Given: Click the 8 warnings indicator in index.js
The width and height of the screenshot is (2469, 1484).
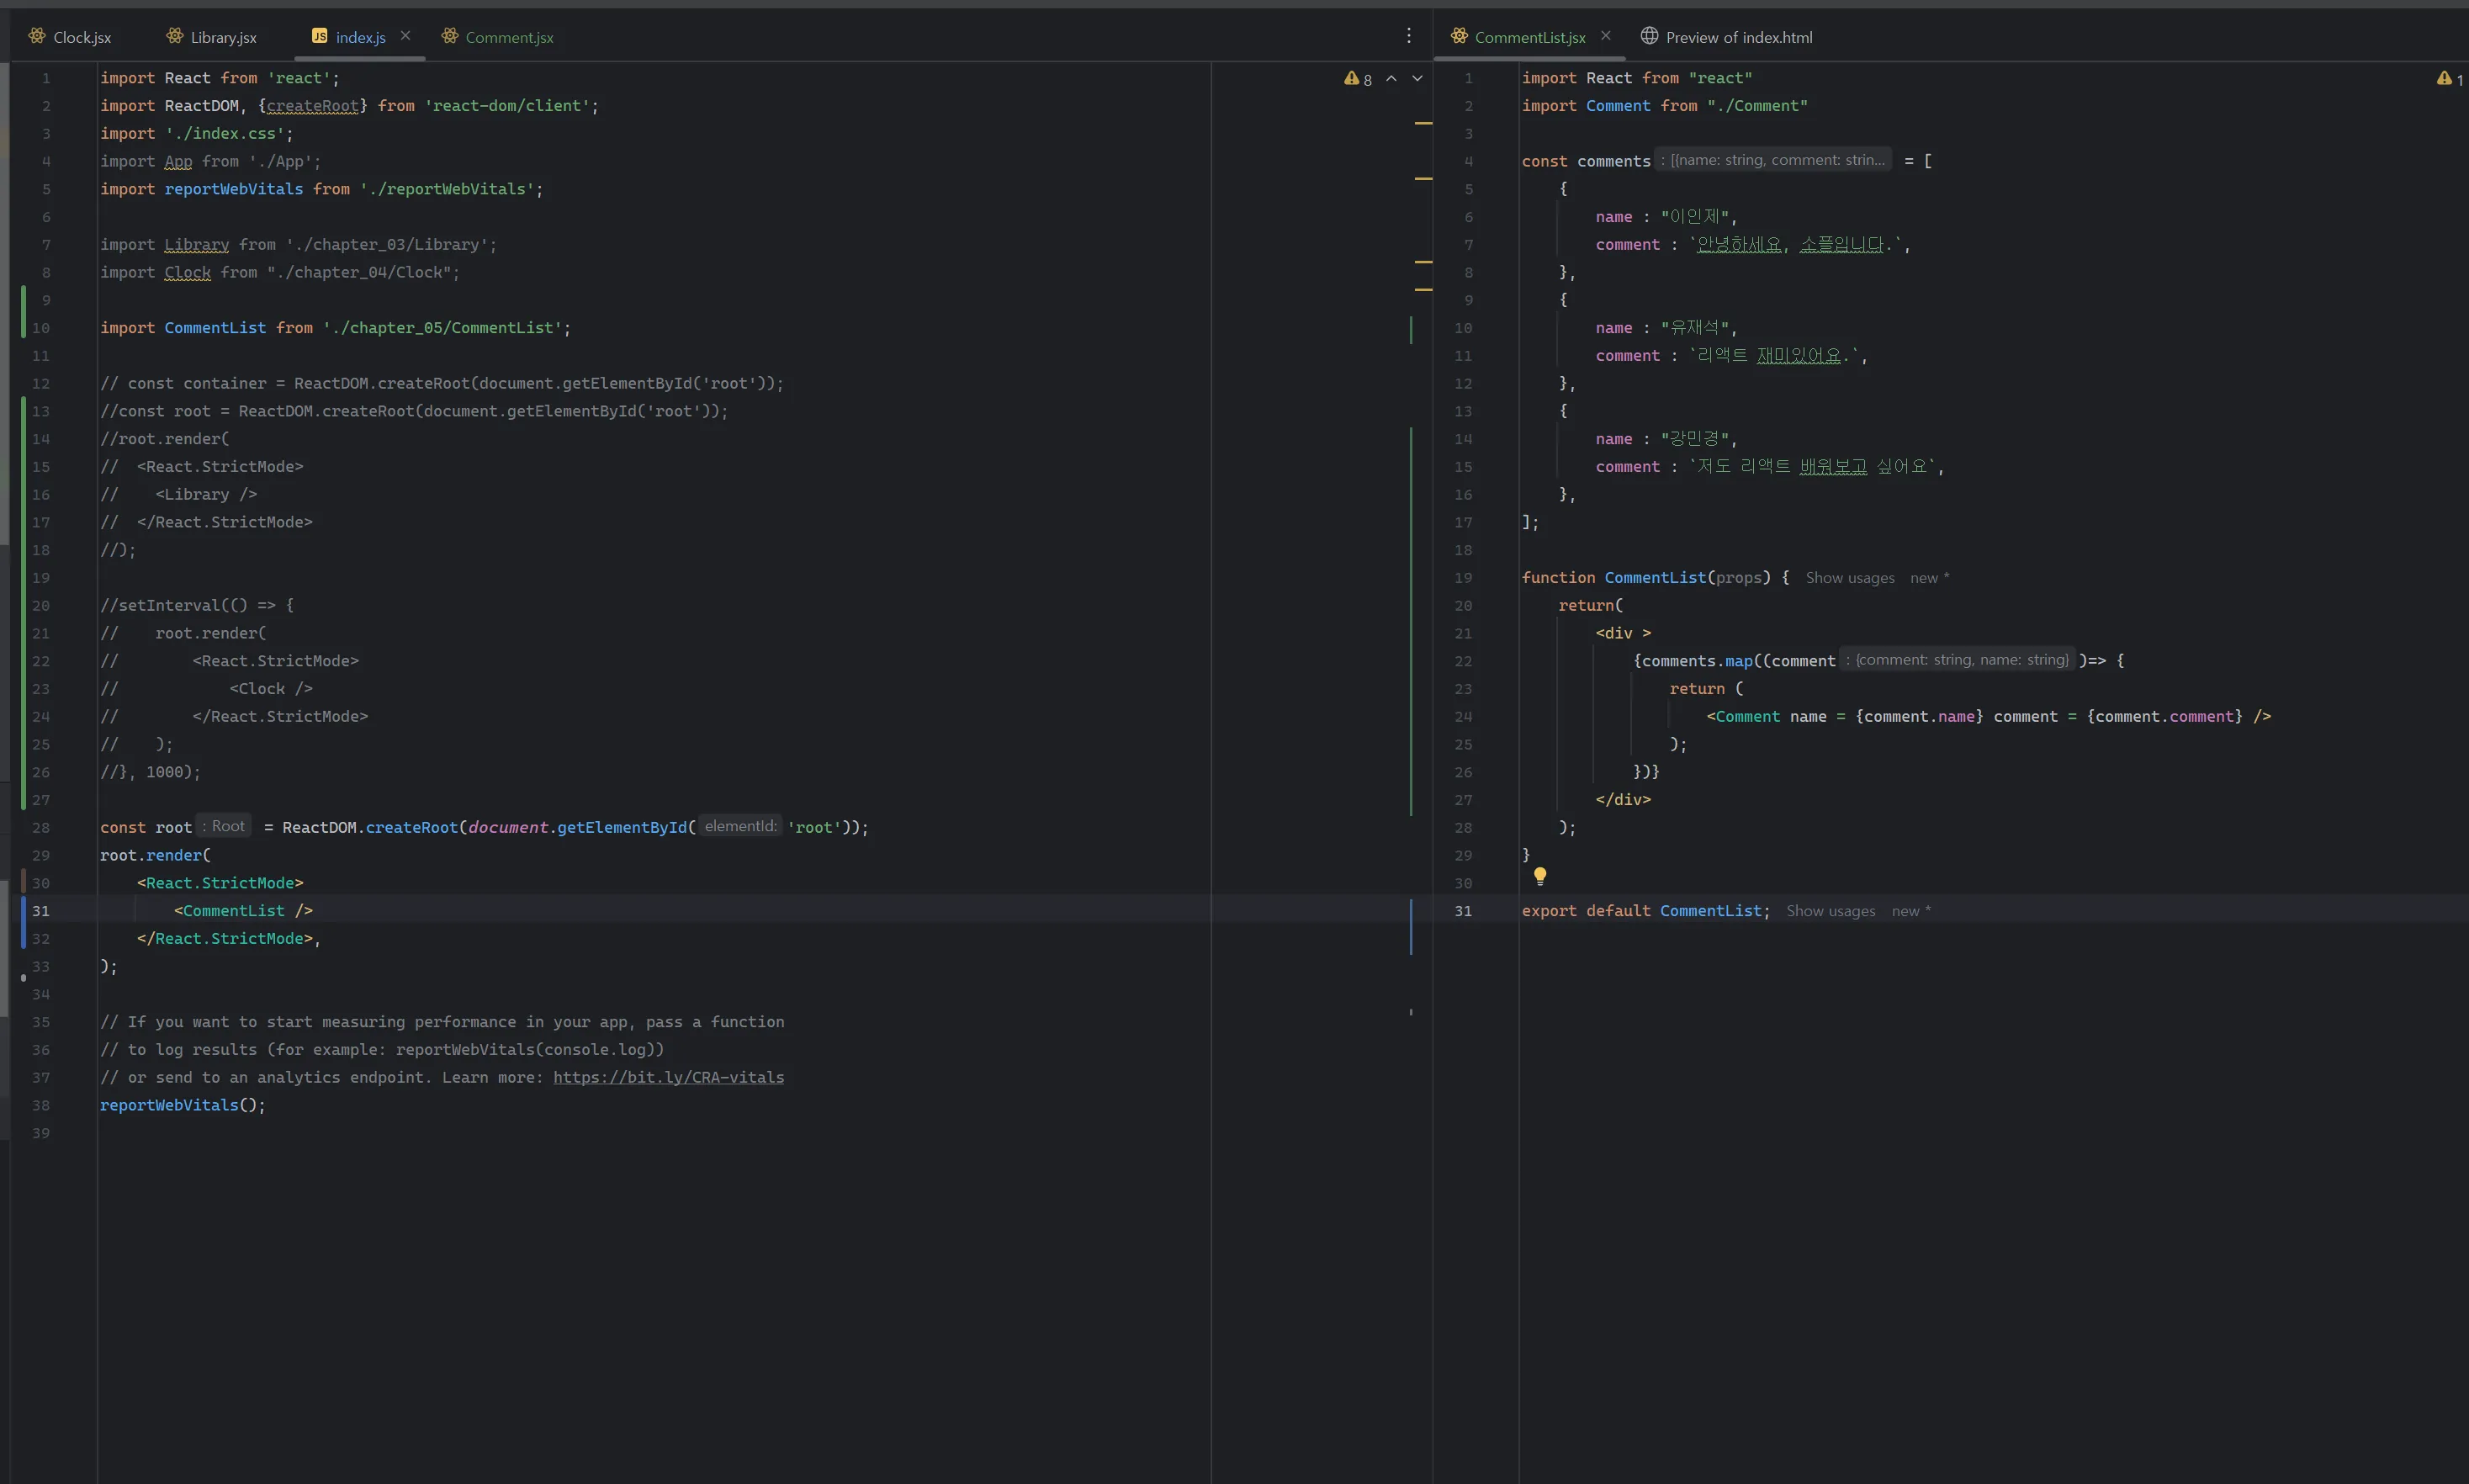Looking at the screenshot, I should (x=1358, y=78).
